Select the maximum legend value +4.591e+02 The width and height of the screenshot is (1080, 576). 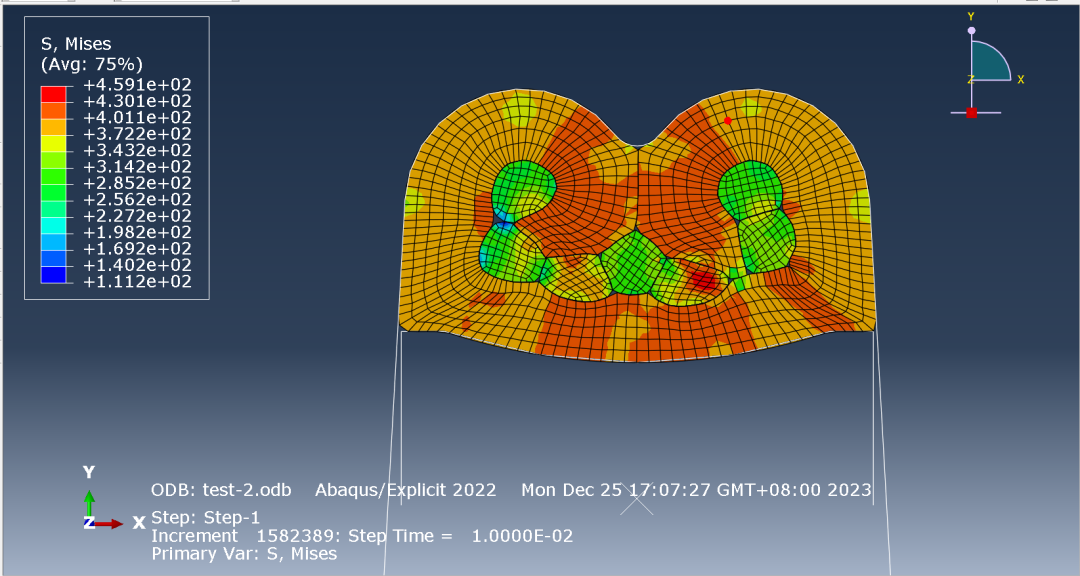[x=137, y=85]
